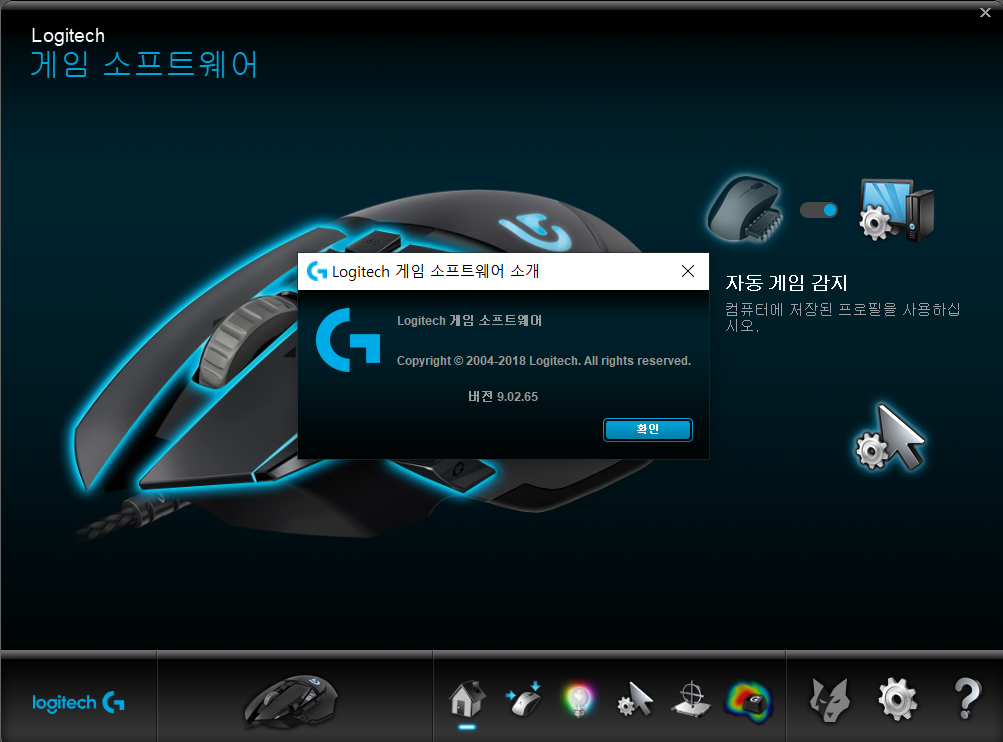1003x742 pixels.
Task: Close the Logitech 게임 소프트웨어 소개 dialog
Action: [x=688, y=271]
